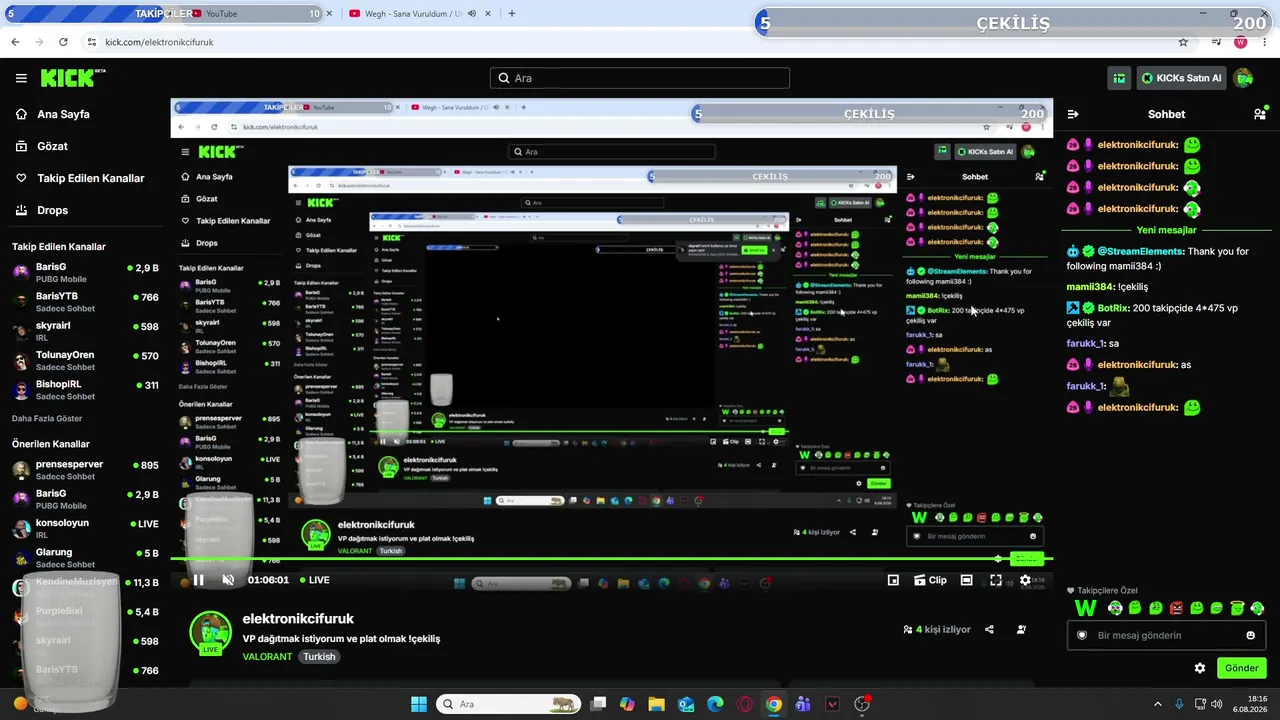The image size is (1280, 720).
Task: Click the KICKs Satın Al button
Action: point(1181,78)
